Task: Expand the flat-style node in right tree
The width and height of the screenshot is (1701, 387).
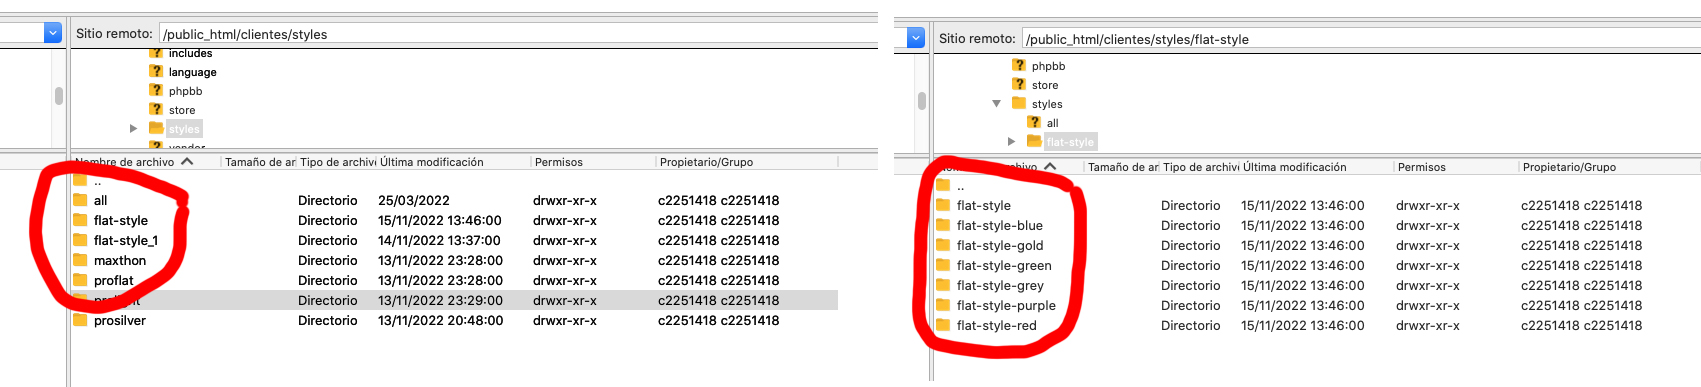Action: pyautogui.click(x=1011, y=141)
